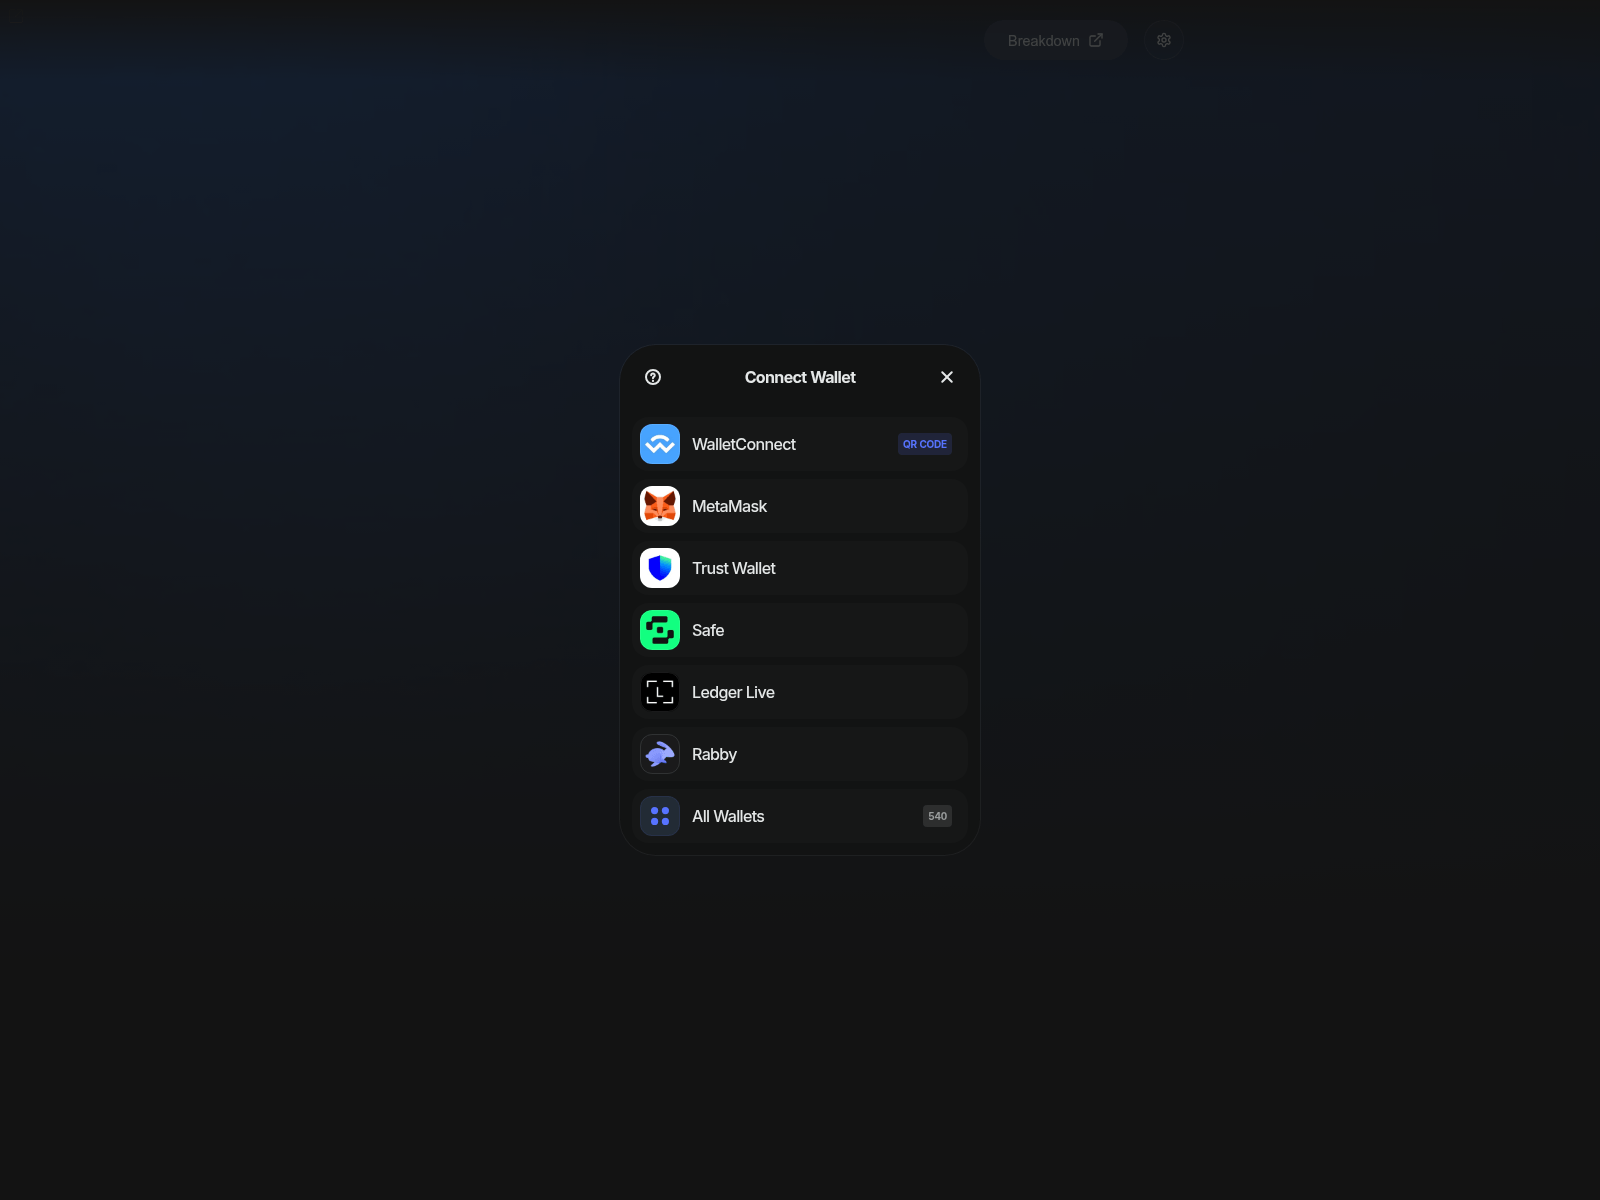1600x1200 pixels.
Task: Click the Rabby rabbit icon
Action: coord(660,754)
